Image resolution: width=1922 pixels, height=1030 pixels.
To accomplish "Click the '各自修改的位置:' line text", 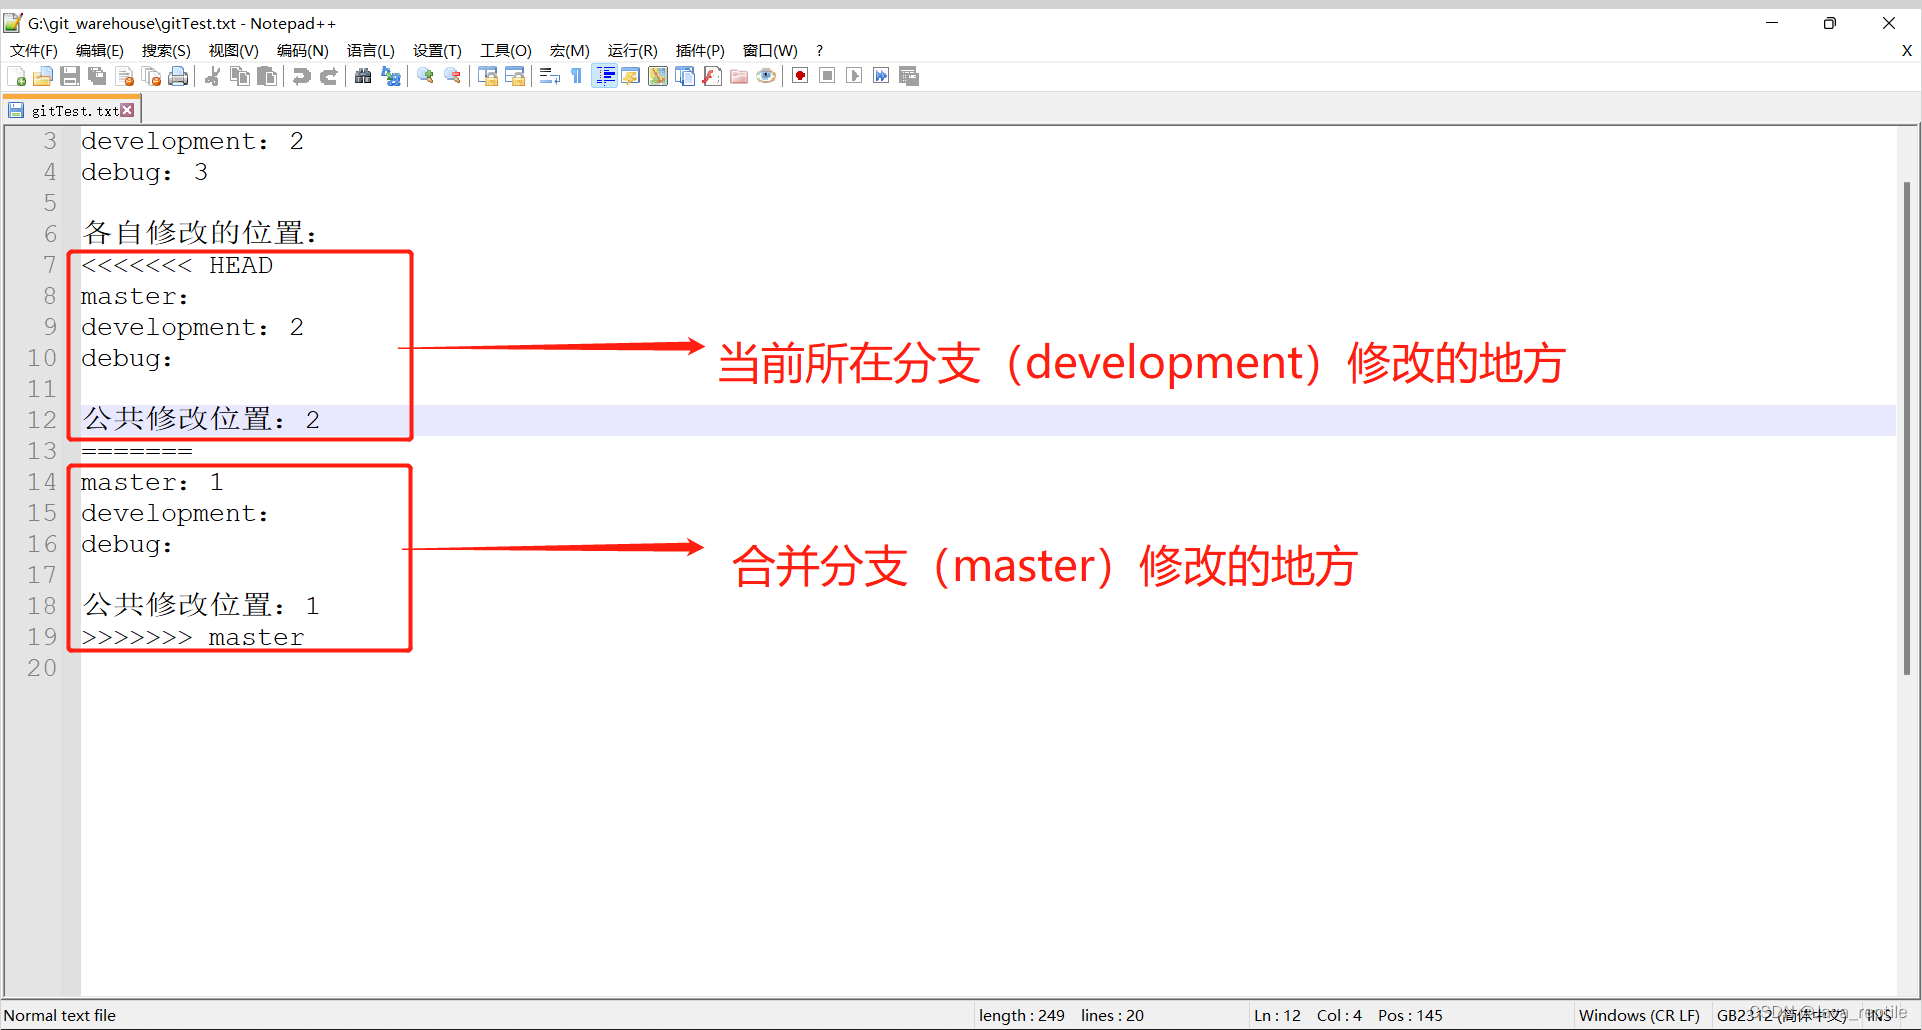I will click(200, 233).
